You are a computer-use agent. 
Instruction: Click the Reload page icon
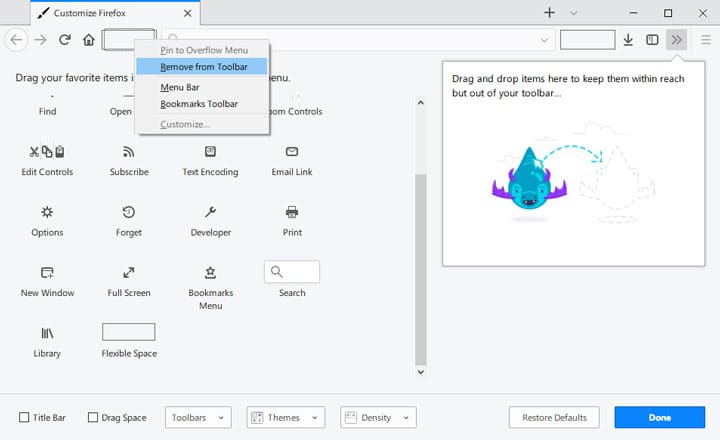click(65, 40)
